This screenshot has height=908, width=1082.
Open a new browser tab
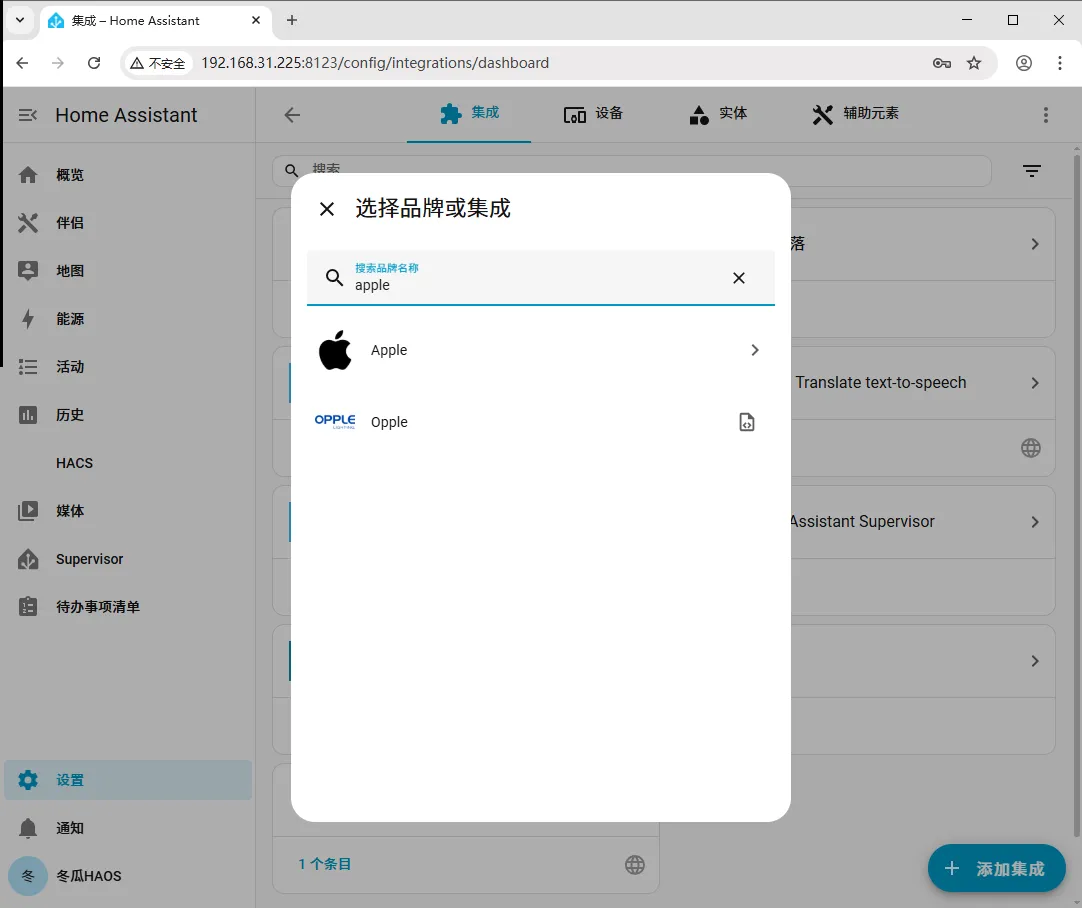pyautogui.click(x=292, y=20)
